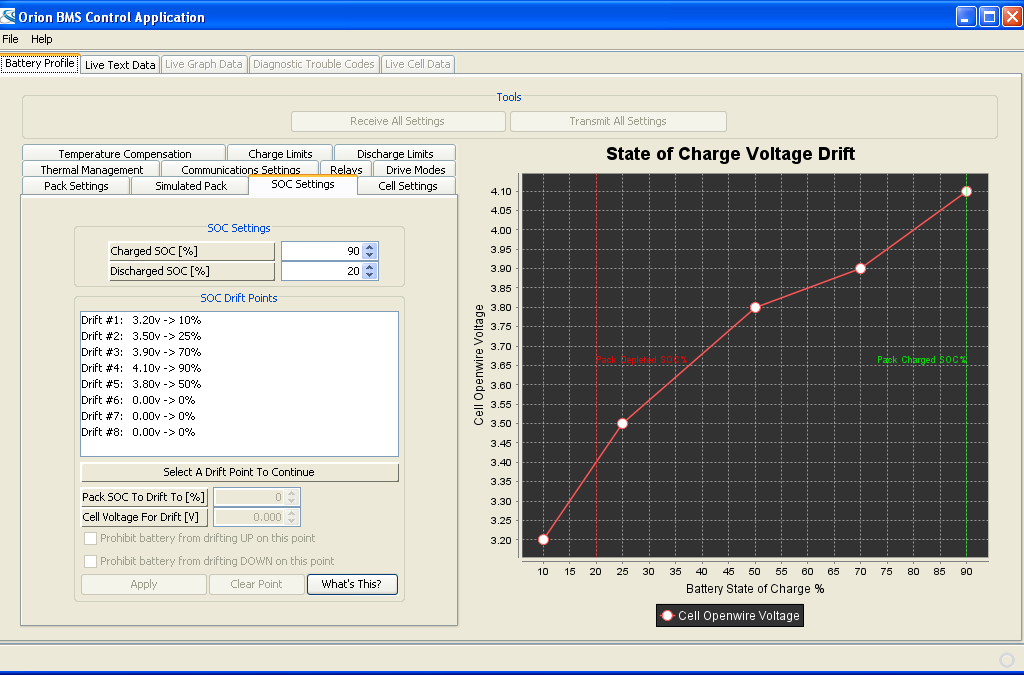Open the Pack Settings tab
The width and height of the screenshot is (1024, 675).
coord(76,186)
